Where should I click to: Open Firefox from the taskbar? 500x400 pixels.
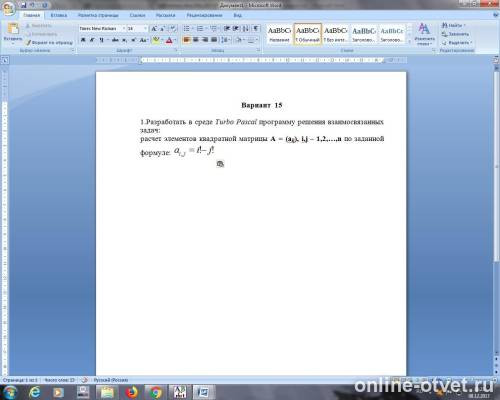[132, 392]
